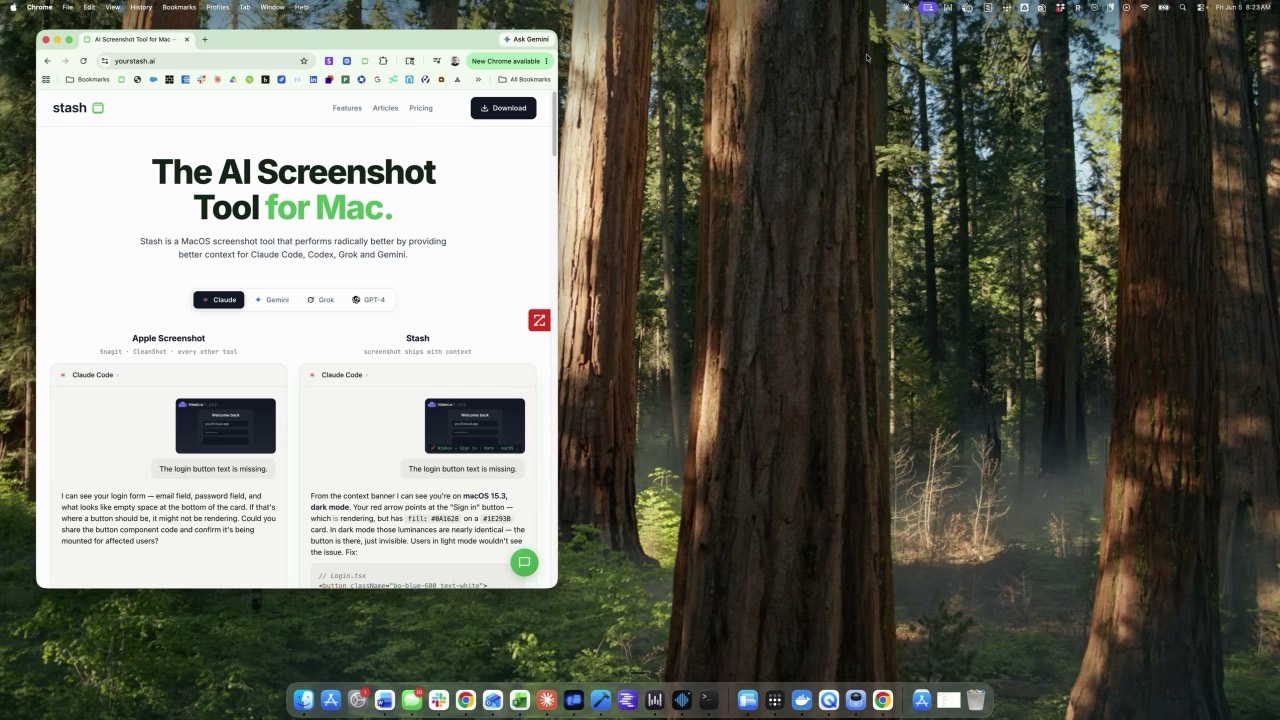The image size is (1280, 720).
Task: Open the Chrome profile avatar
Action: click(455, 61)
